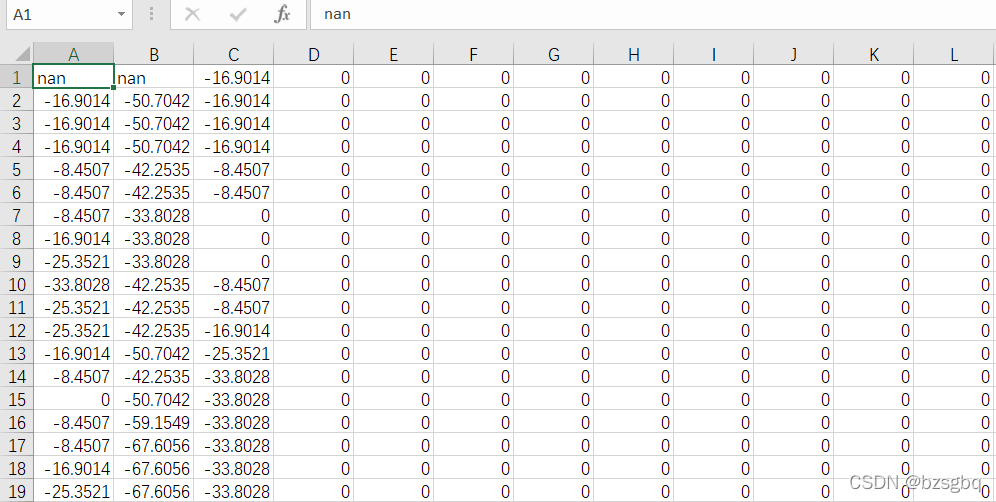Select row 15 header
This screenshot has width=996, height=502.
17,399
